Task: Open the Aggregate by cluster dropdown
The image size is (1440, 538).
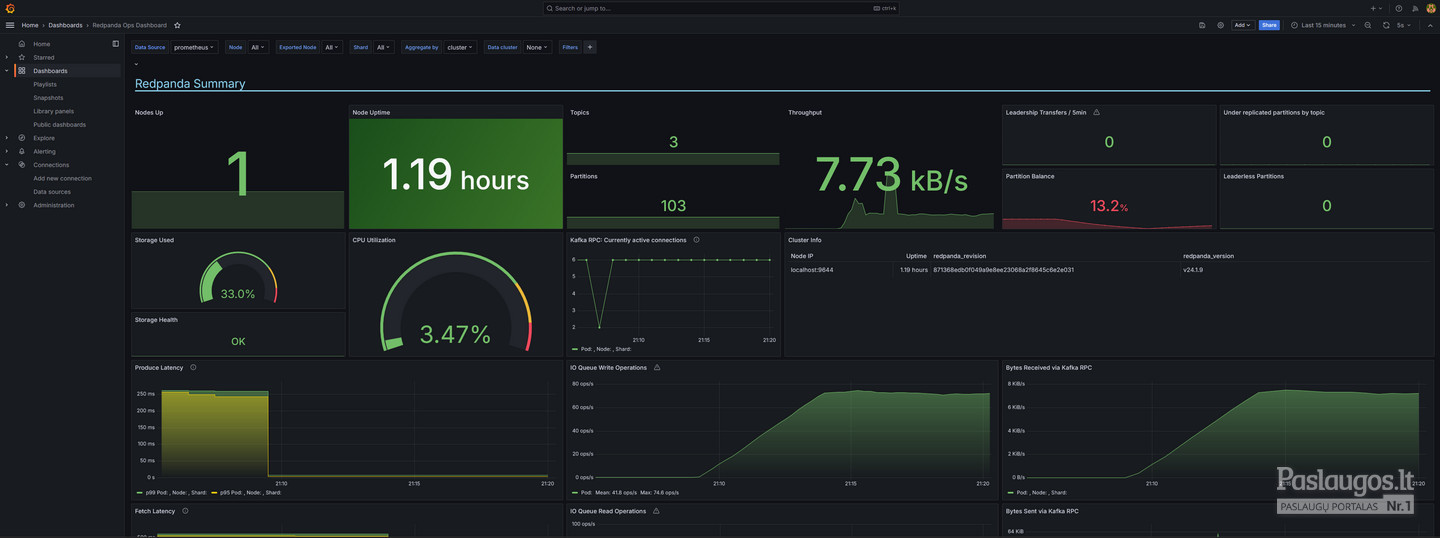Action: (x=460, y=47)
